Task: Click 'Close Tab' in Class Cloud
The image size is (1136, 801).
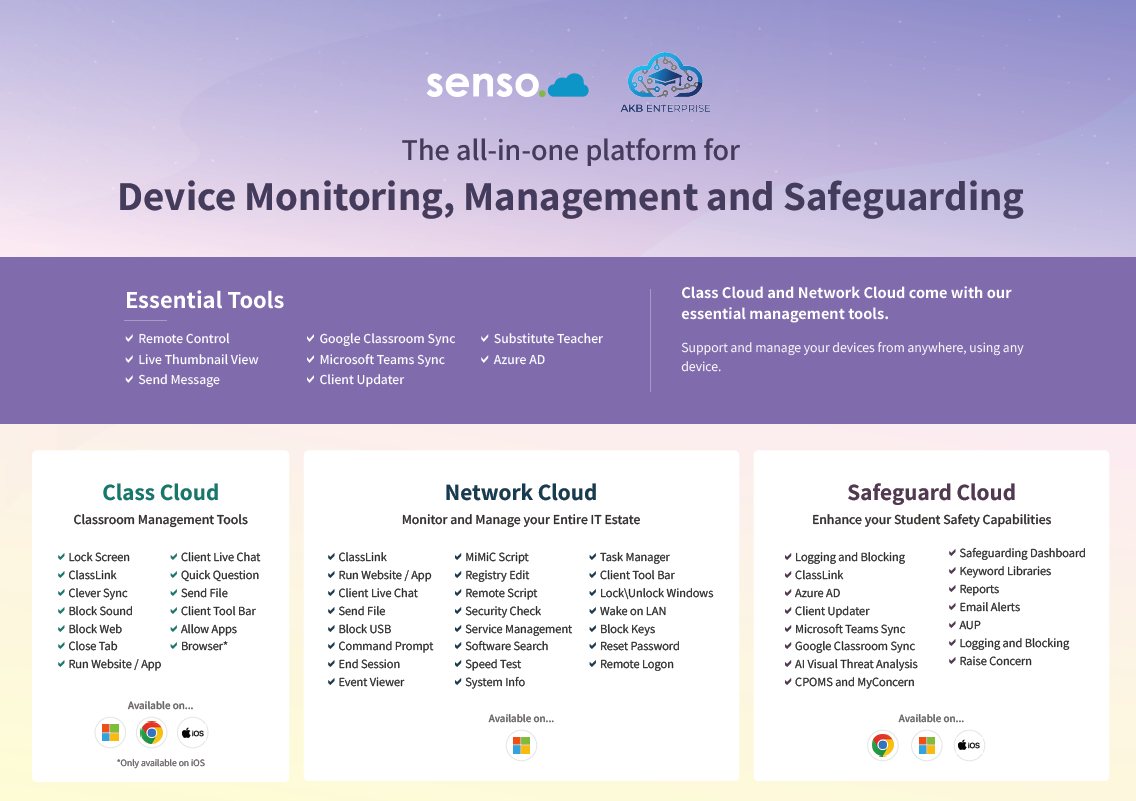Action: tap(93, 646)
